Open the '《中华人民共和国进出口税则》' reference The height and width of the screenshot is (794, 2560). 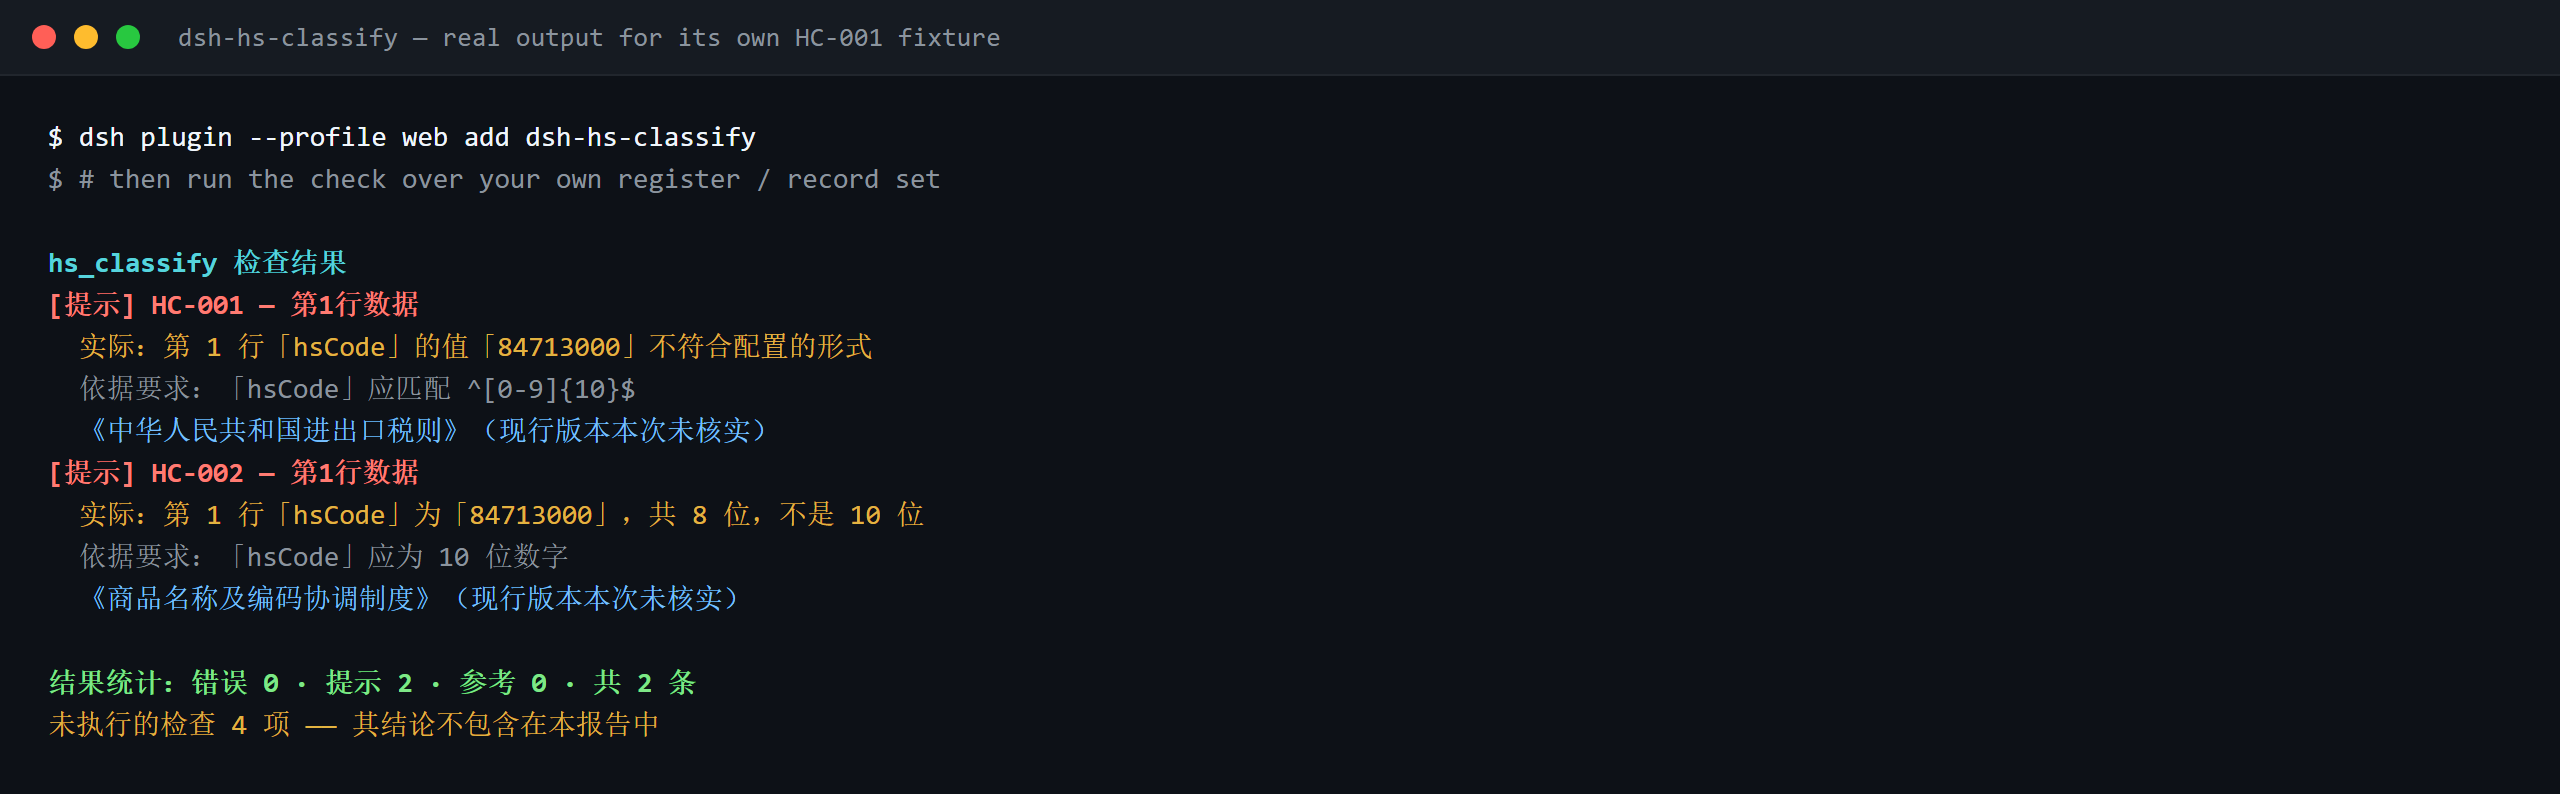pos(274,431)
